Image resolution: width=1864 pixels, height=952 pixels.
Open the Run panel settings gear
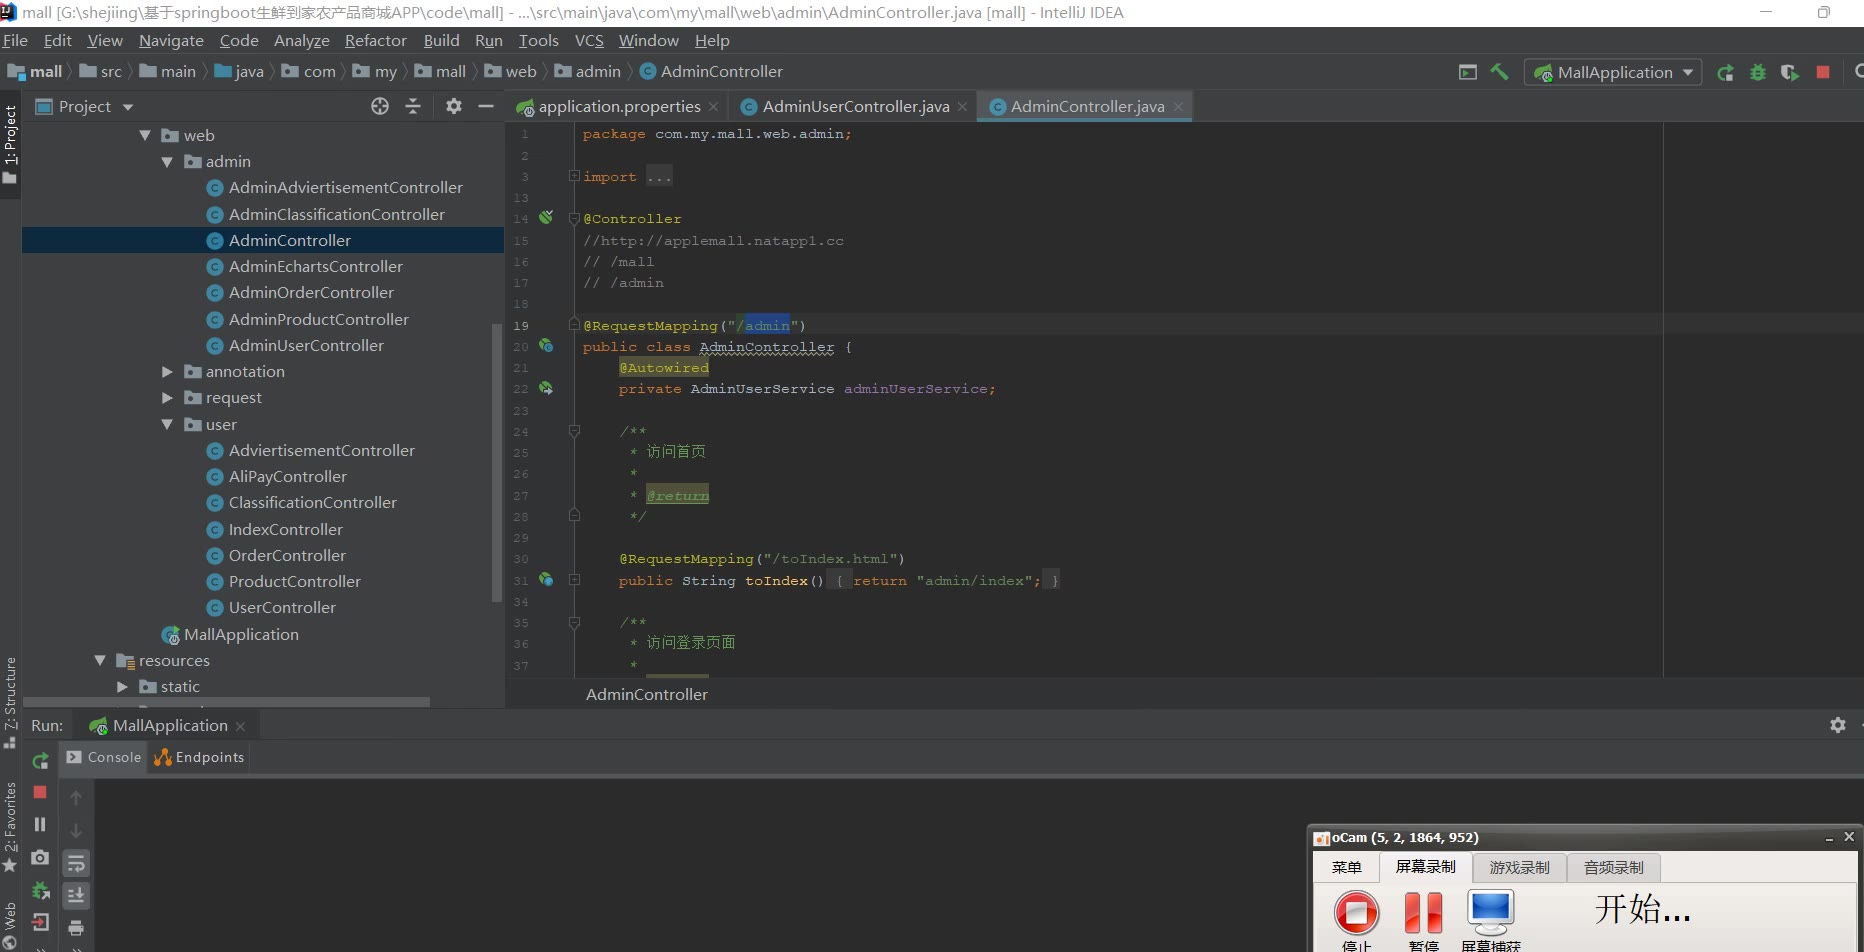pos(1837,725)
